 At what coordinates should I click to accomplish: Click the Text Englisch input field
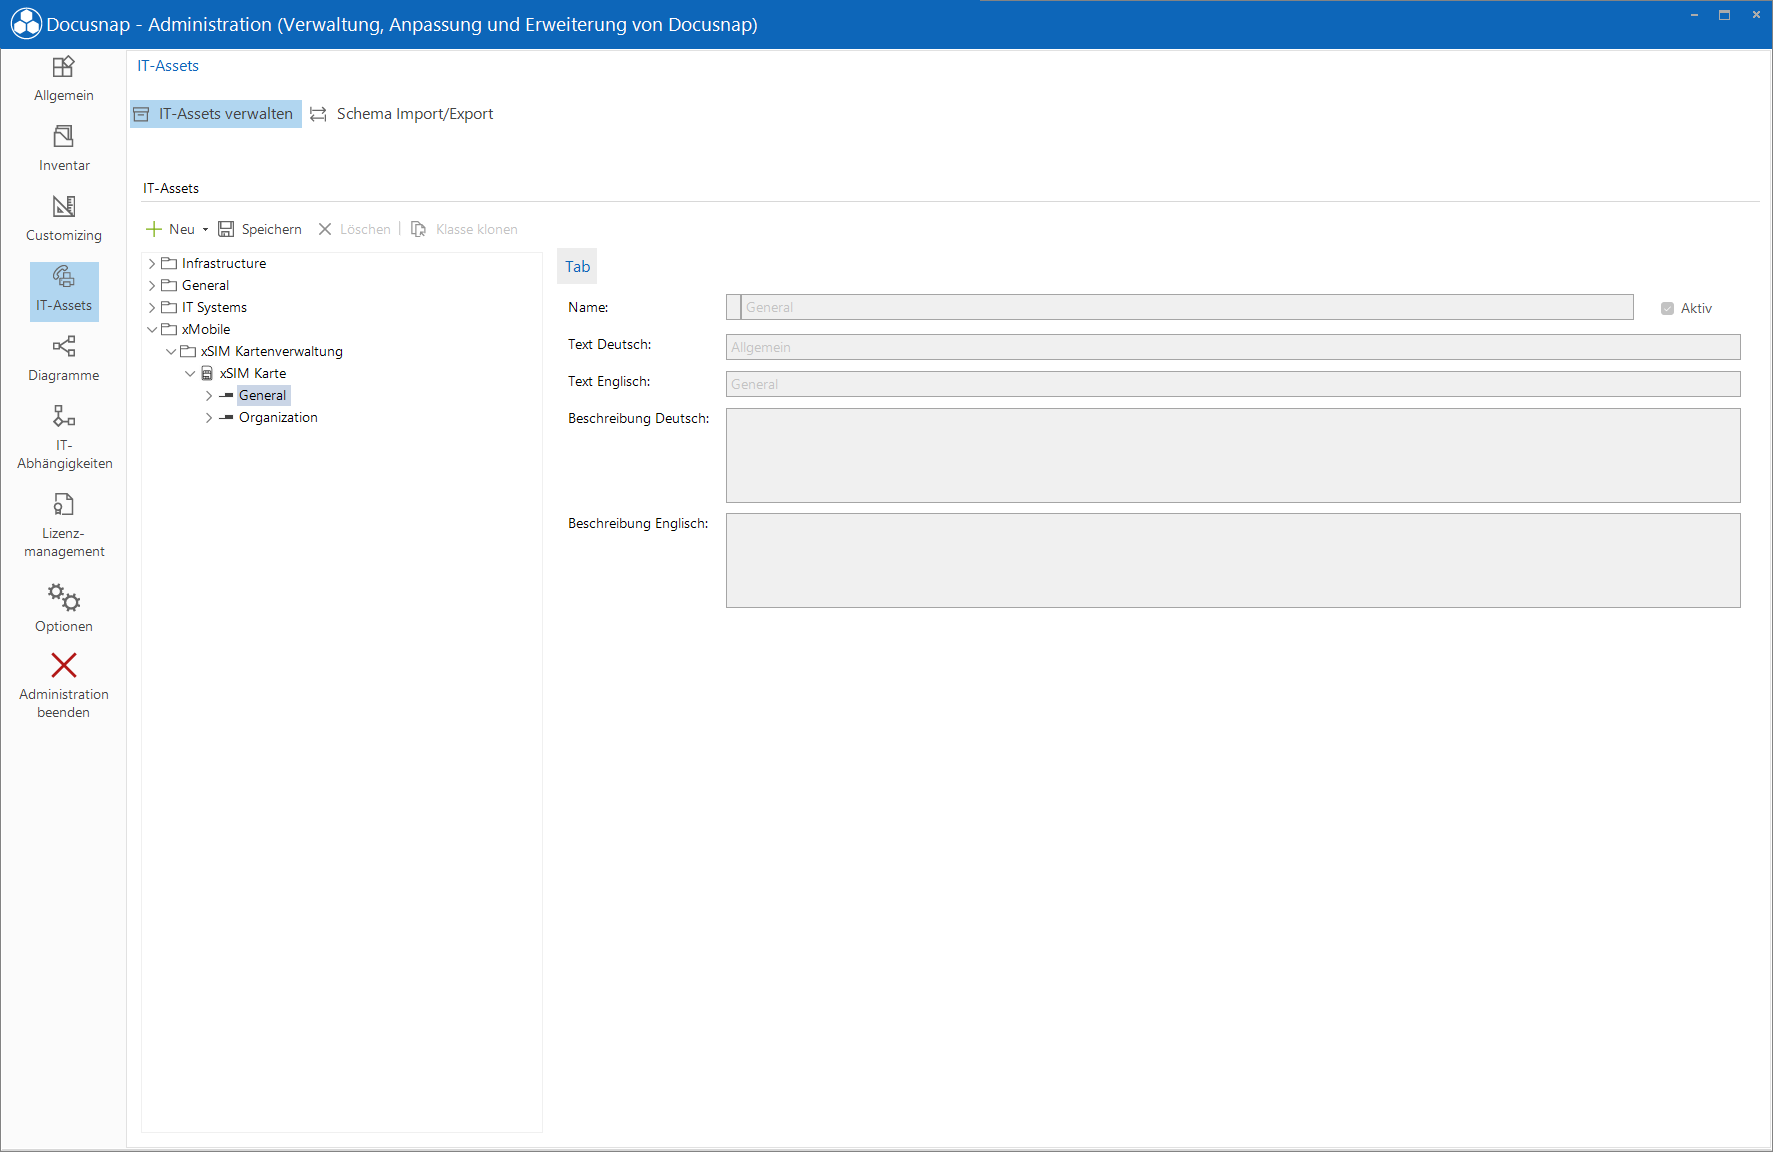(x=1233, y=384)
